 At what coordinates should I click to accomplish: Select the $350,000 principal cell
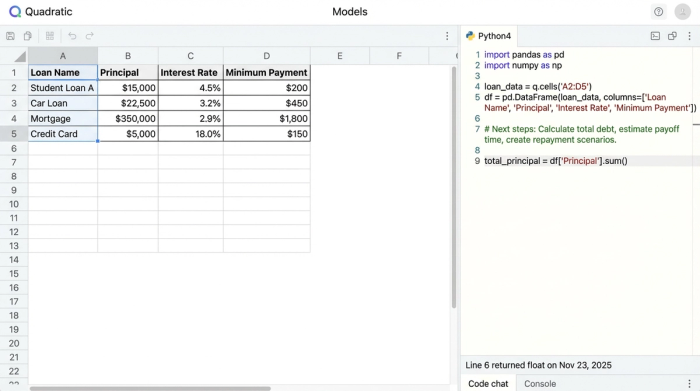coord(128,119)
